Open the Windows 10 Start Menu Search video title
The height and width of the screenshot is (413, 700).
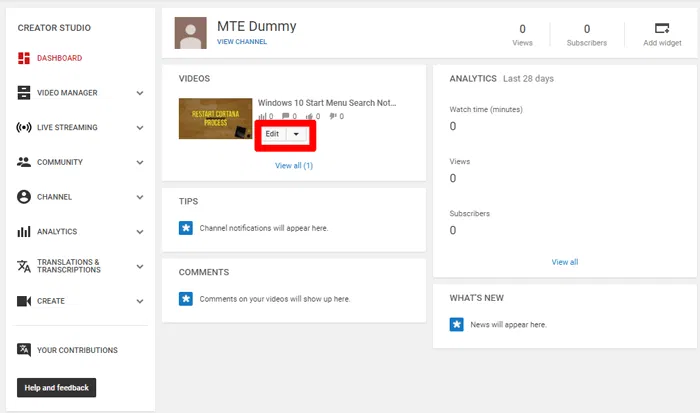327,103
